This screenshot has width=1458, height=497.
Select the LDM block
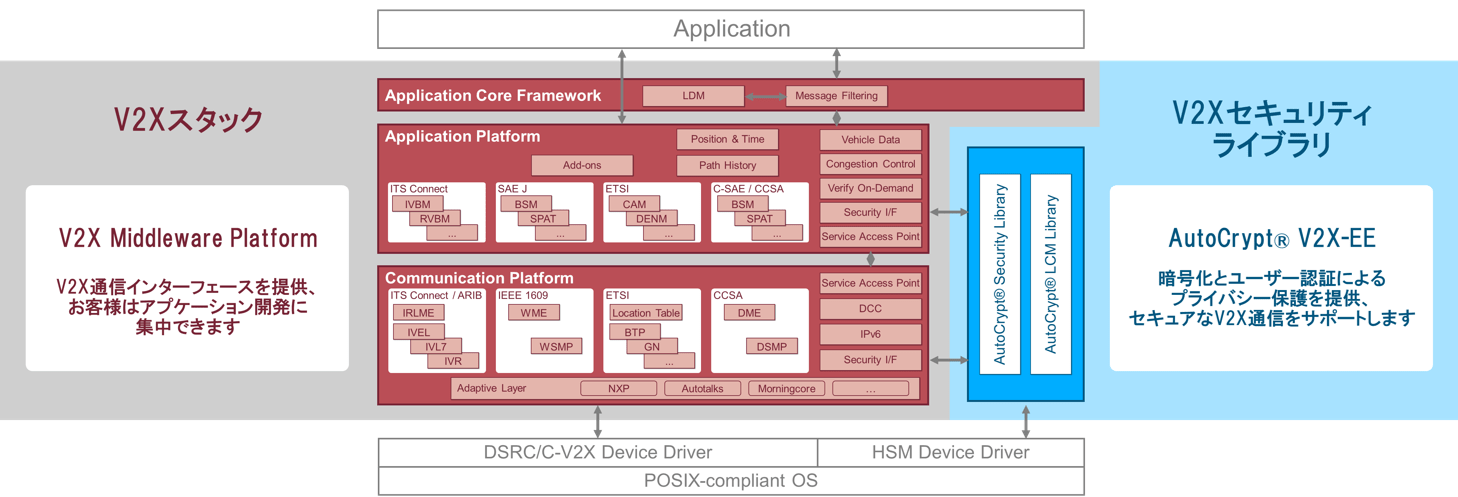click(693, 96)
